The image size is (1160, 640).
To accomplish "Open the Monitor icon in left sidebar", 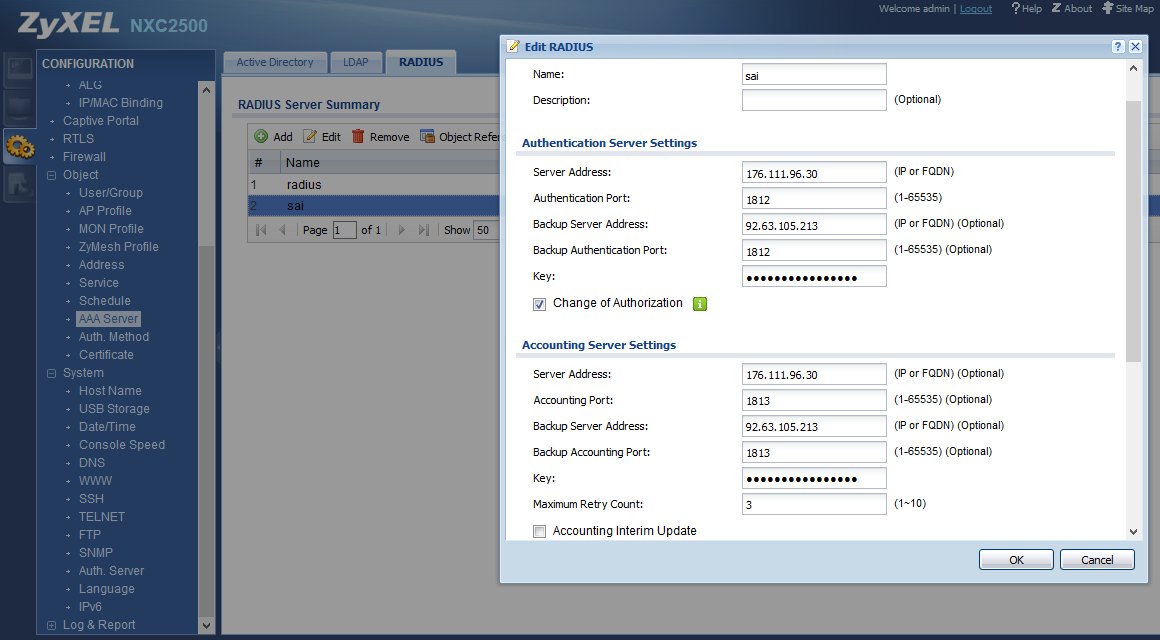I will (x=19, y=107).
